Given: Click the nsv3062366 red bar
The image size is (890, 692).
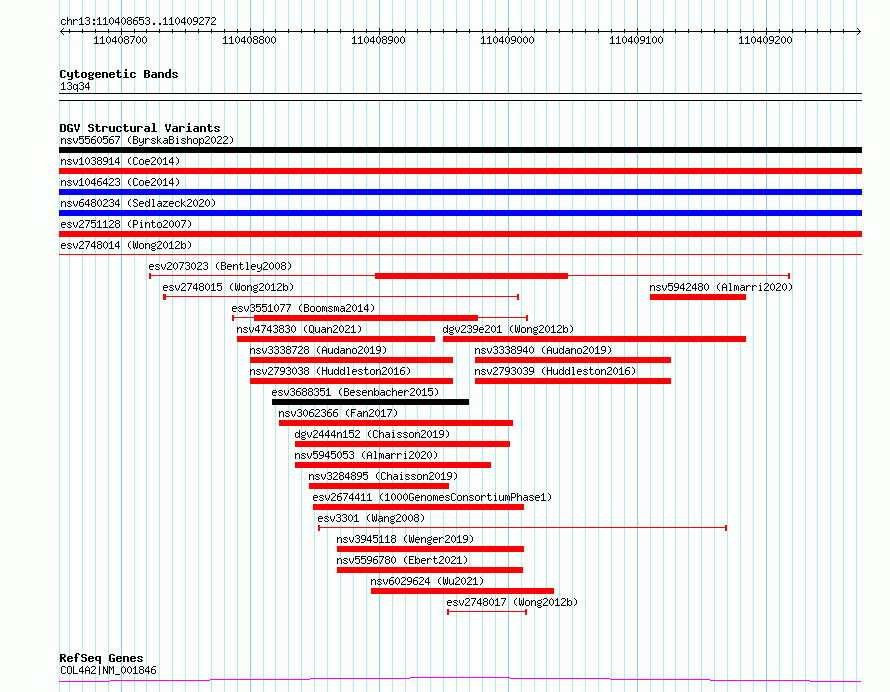Looking at the screenshot, I should (x=396, y=423).
